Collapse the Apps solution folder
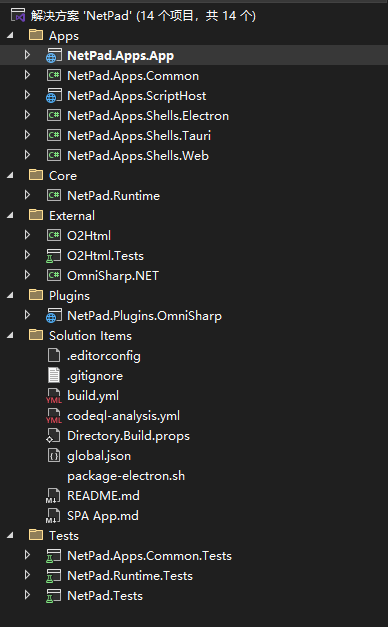Viewport: 388px width, 627px height. (10, 36)
